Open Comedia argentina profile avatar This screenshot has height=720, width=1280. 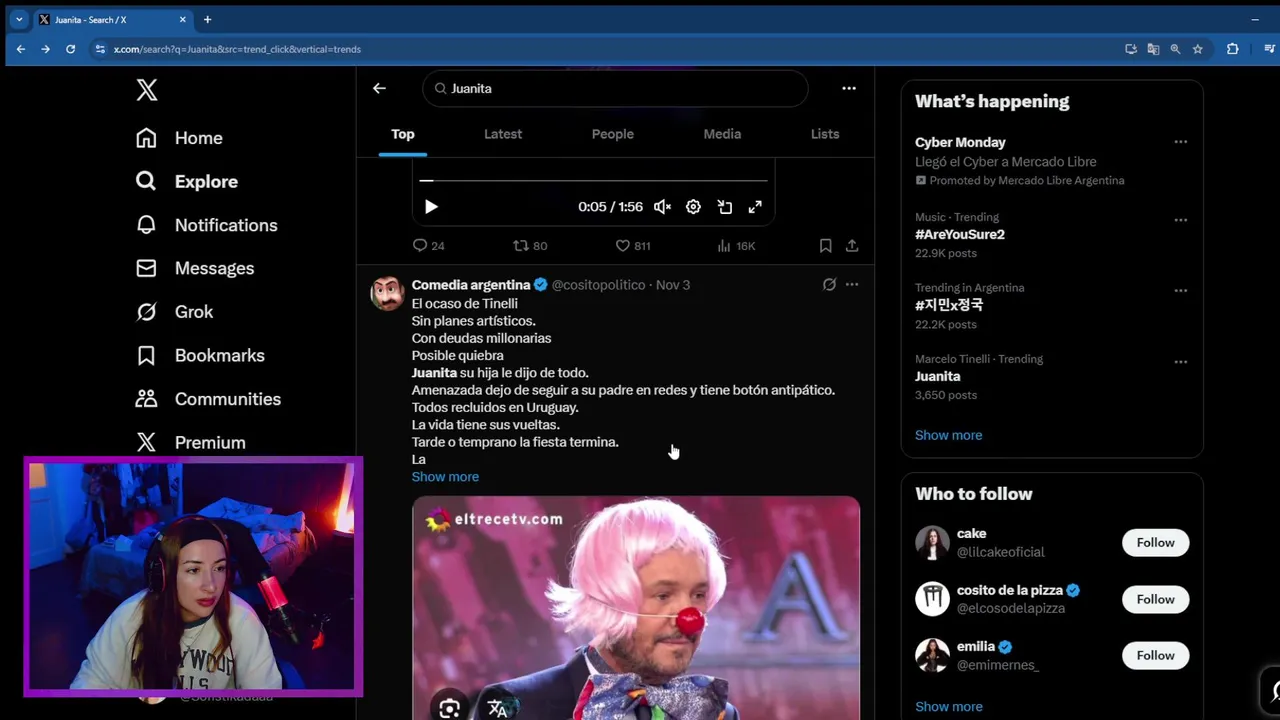click(x=388, y=293)
